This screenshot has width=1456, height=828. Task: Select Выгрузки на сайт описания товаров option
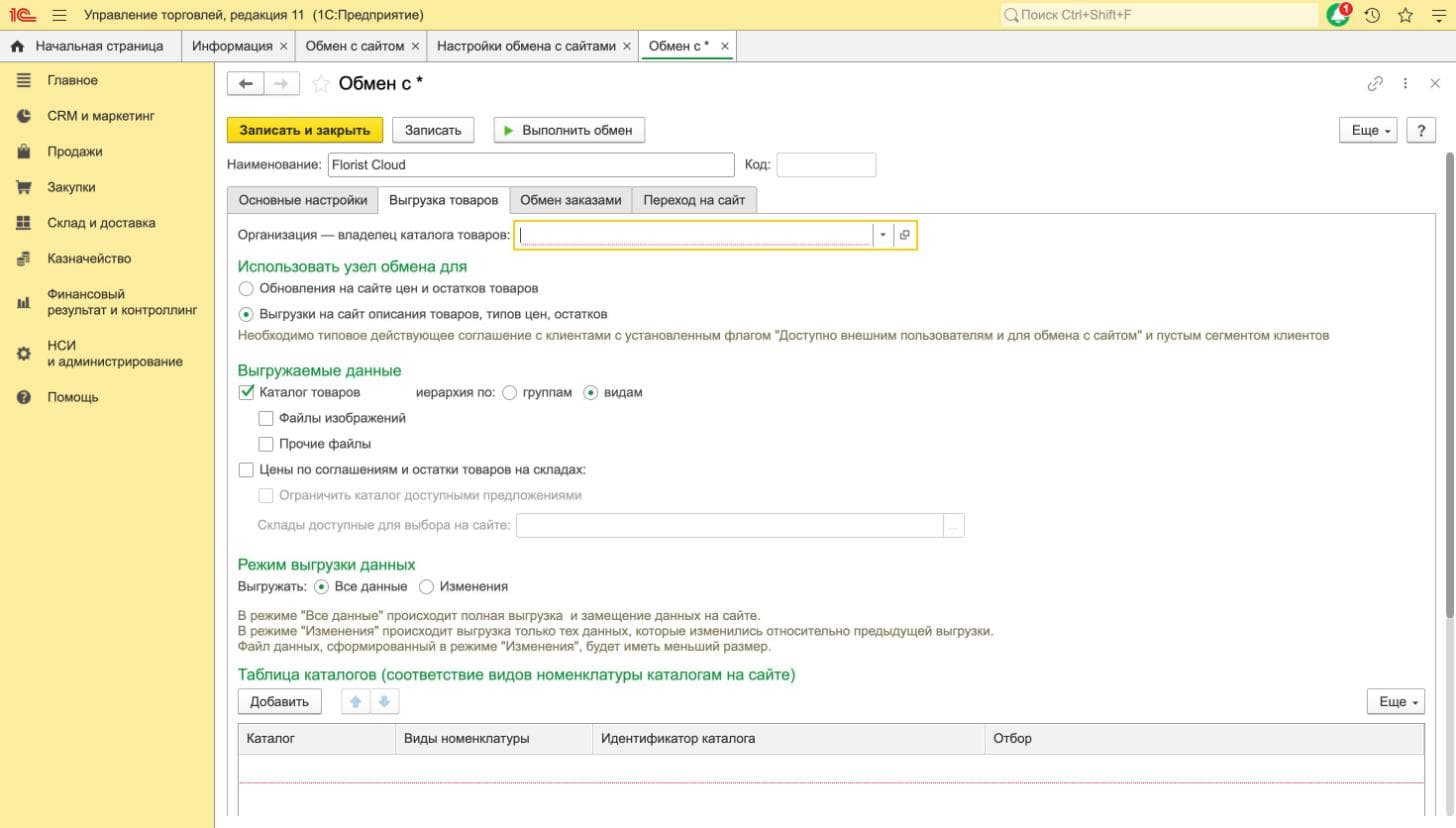[246, 314]
